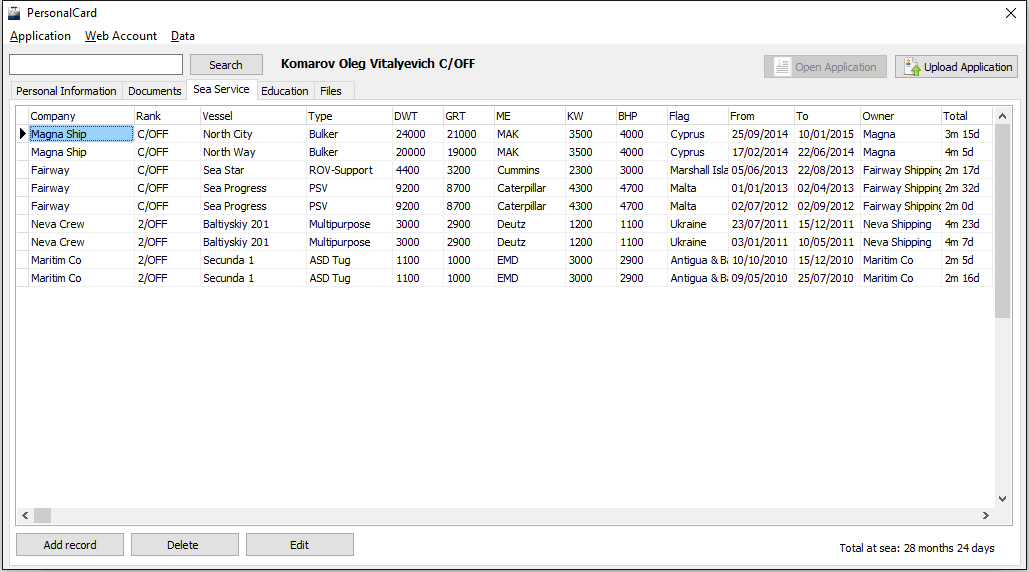The width and height of the screenshot is (1029, 572).
Task: Switch to the Documents tab
Action: (x=154, y=91)
